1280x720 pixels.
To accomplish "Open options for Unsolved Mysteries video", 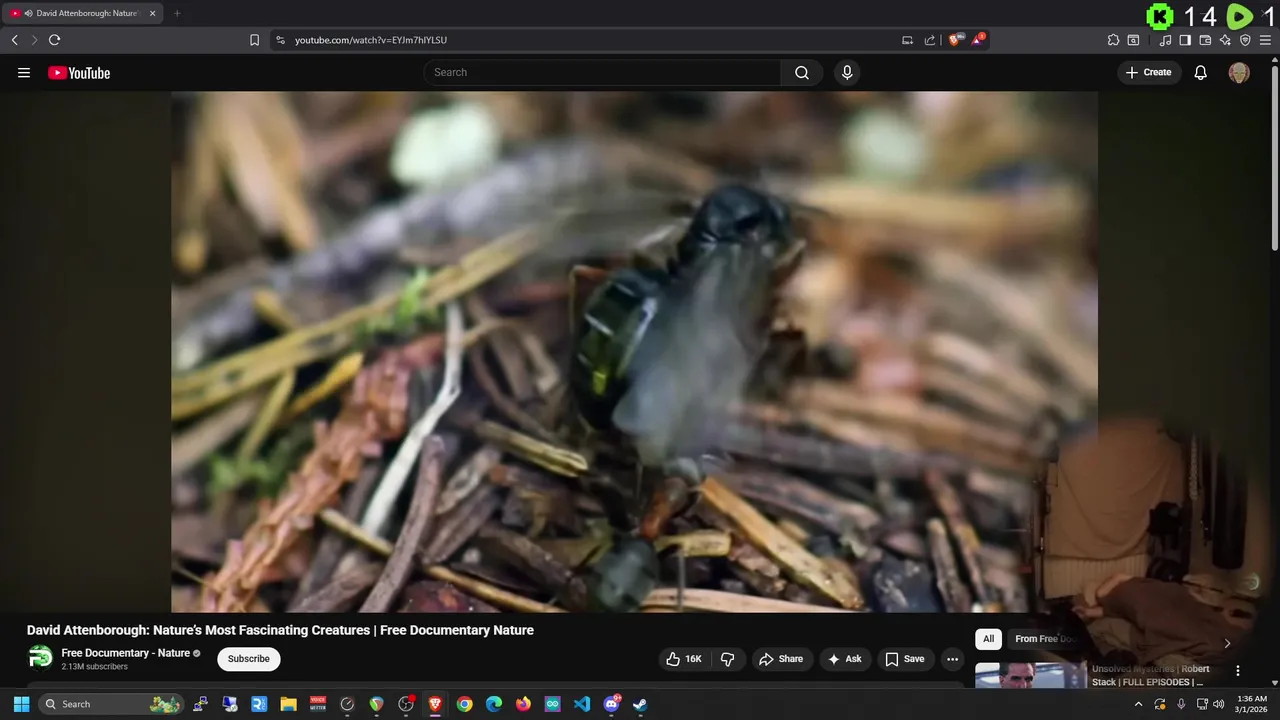I will tap(1237, 671).
